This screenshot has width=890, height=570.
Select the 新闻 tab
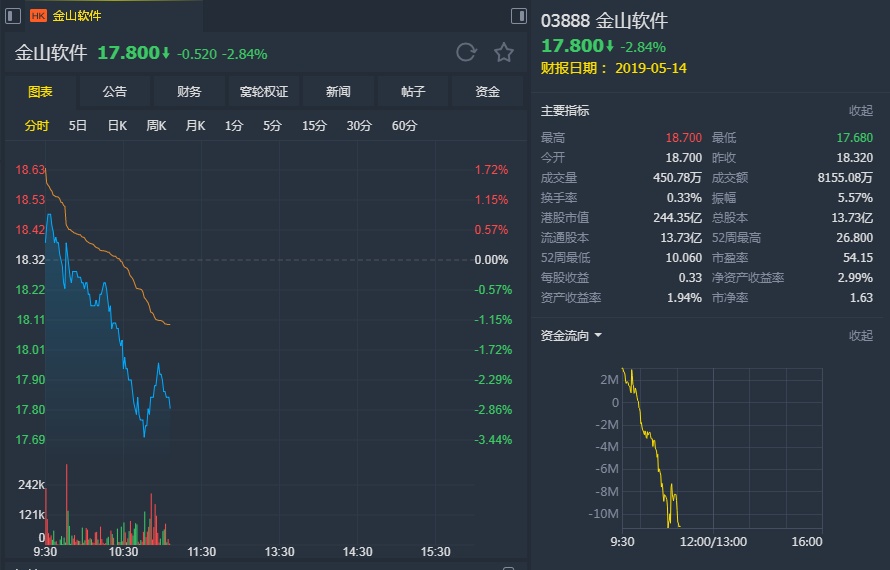pos(338,92)
